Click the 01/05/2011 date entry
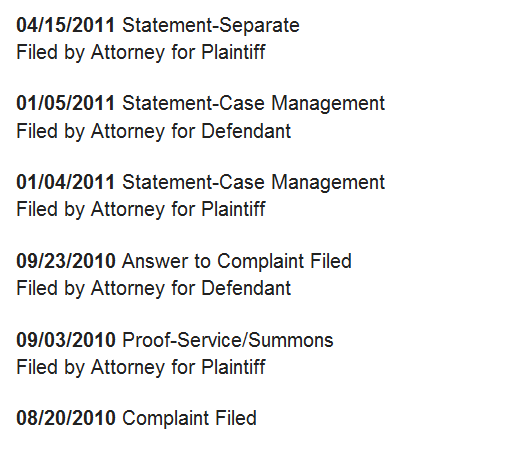Screen dimensions: 520x458 click(66, 103)
